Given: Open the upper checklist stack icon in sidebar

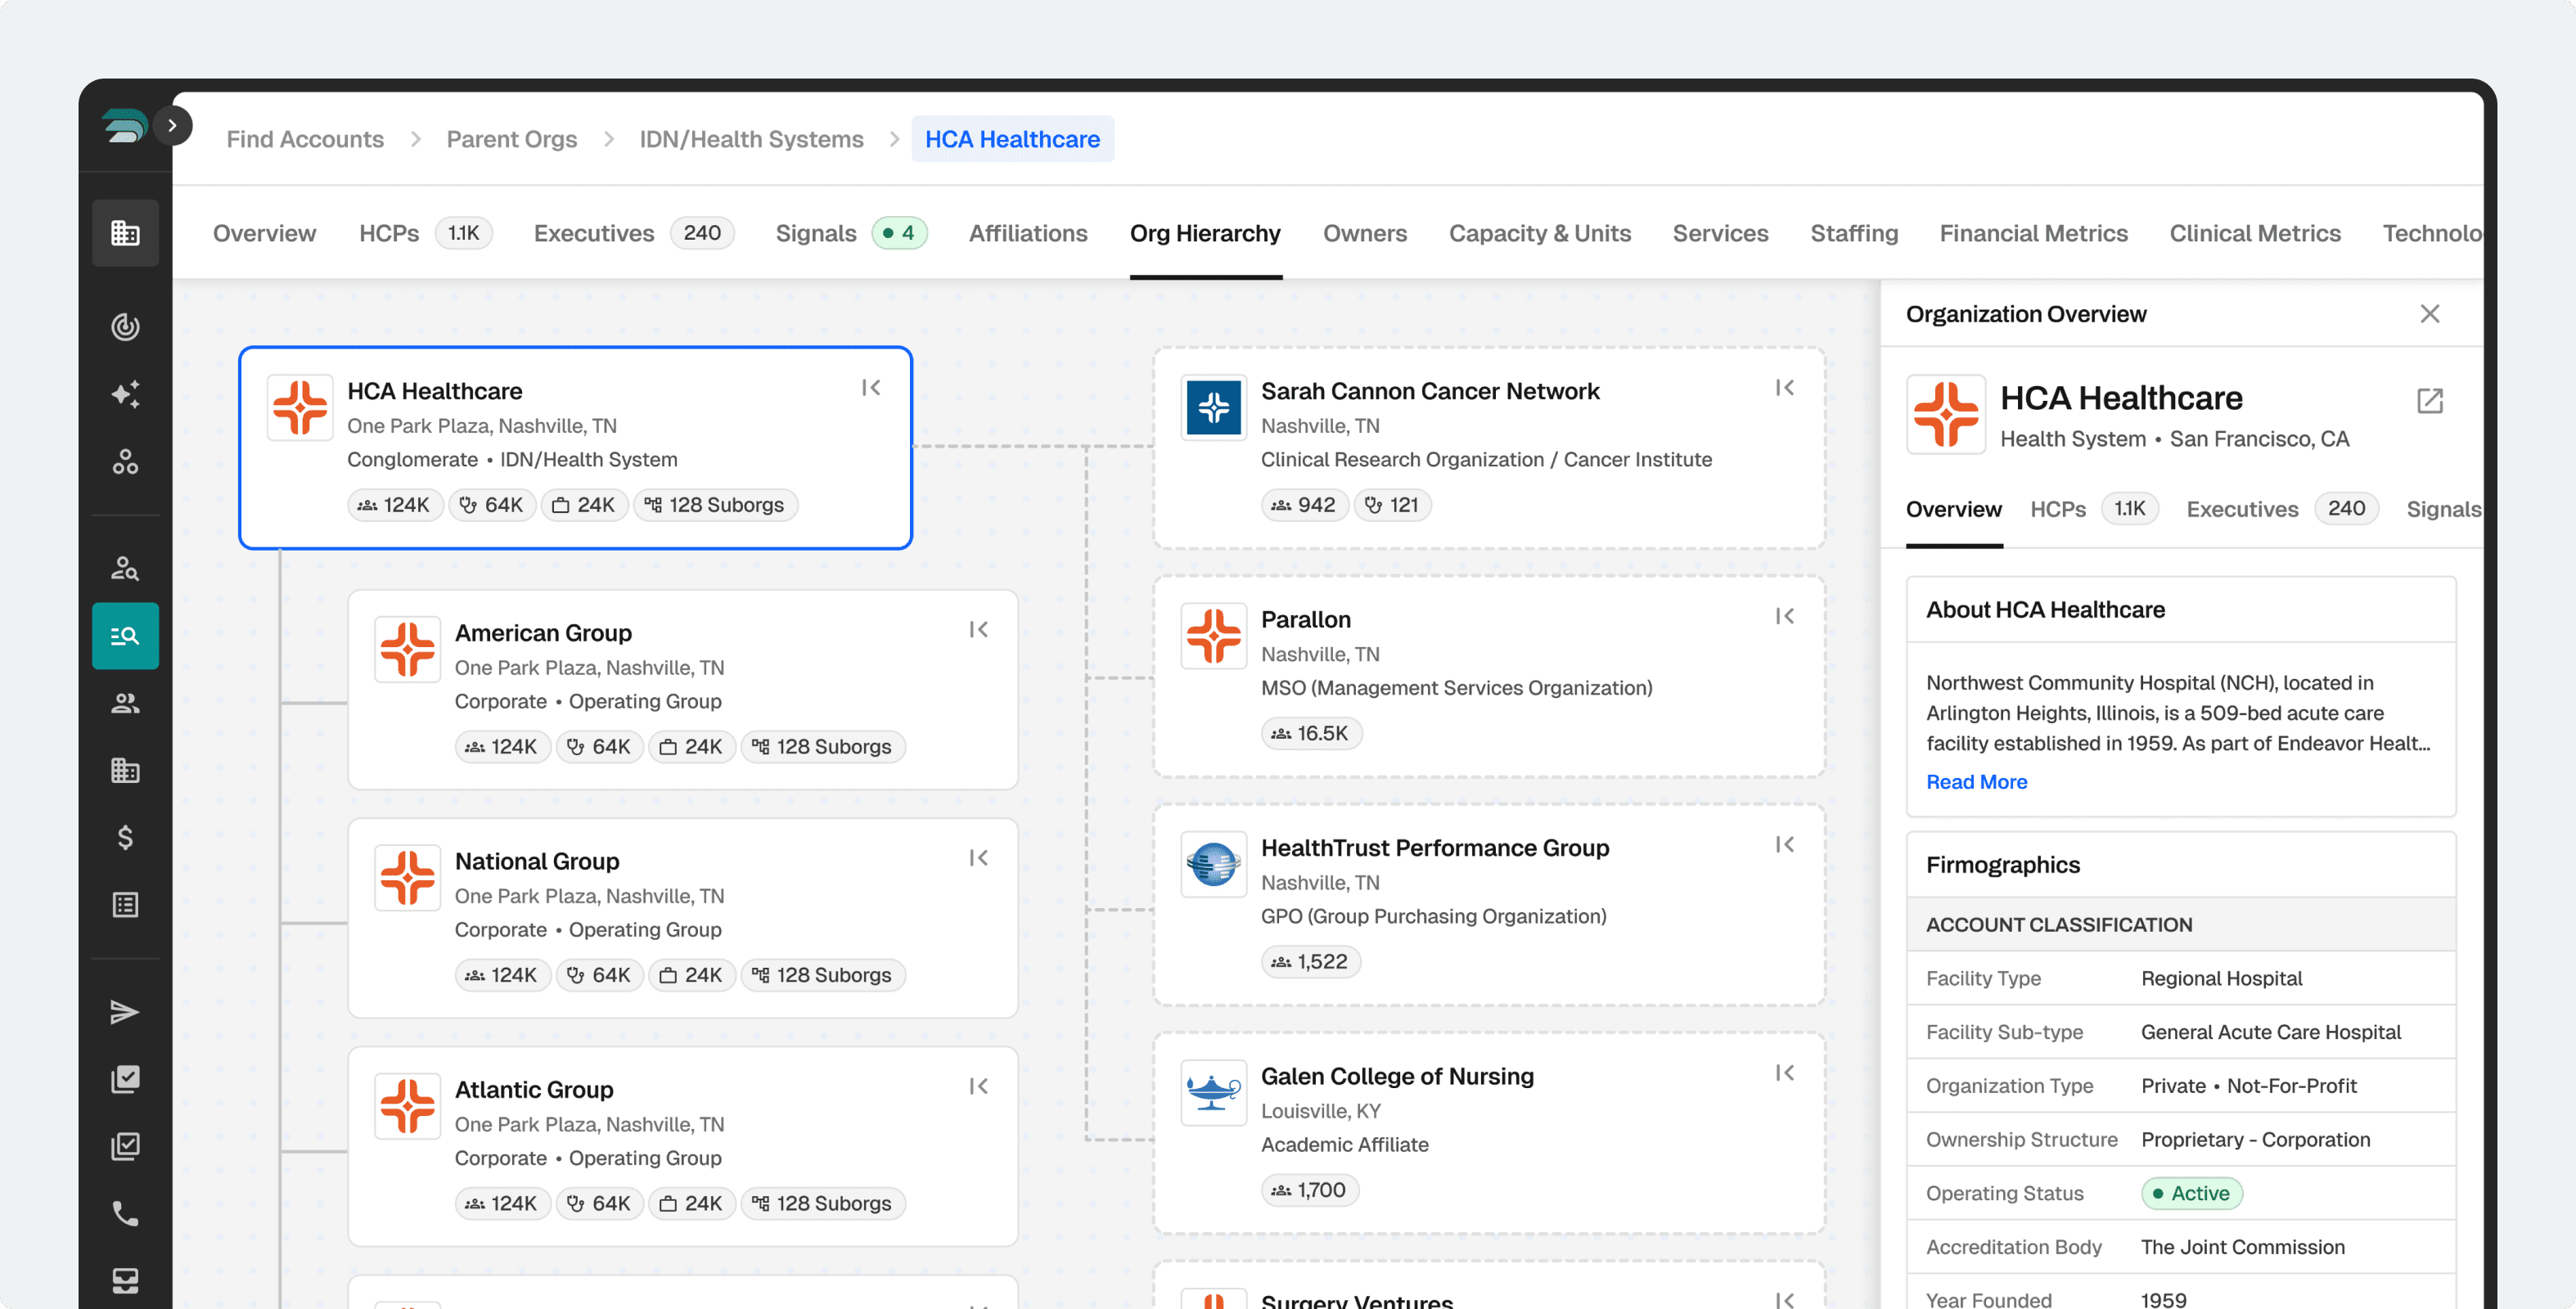Looking at the screenshot, I should 125,1078.
